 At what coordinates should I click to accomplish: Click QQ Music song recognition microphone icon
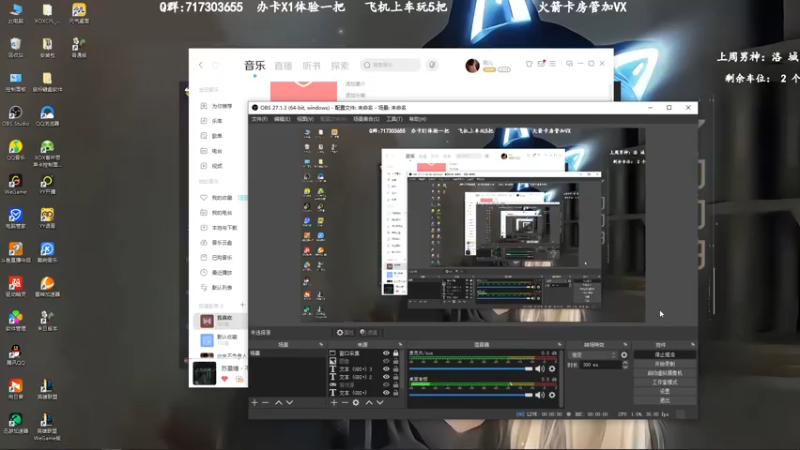tap(432, 65)
